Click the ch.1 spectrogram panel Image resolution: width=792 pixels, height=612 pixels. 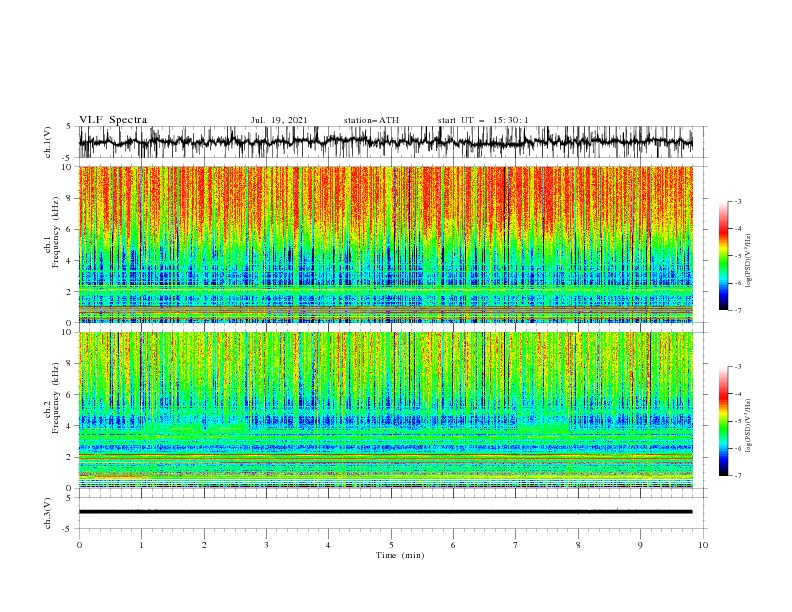click(x=385, y=244)
